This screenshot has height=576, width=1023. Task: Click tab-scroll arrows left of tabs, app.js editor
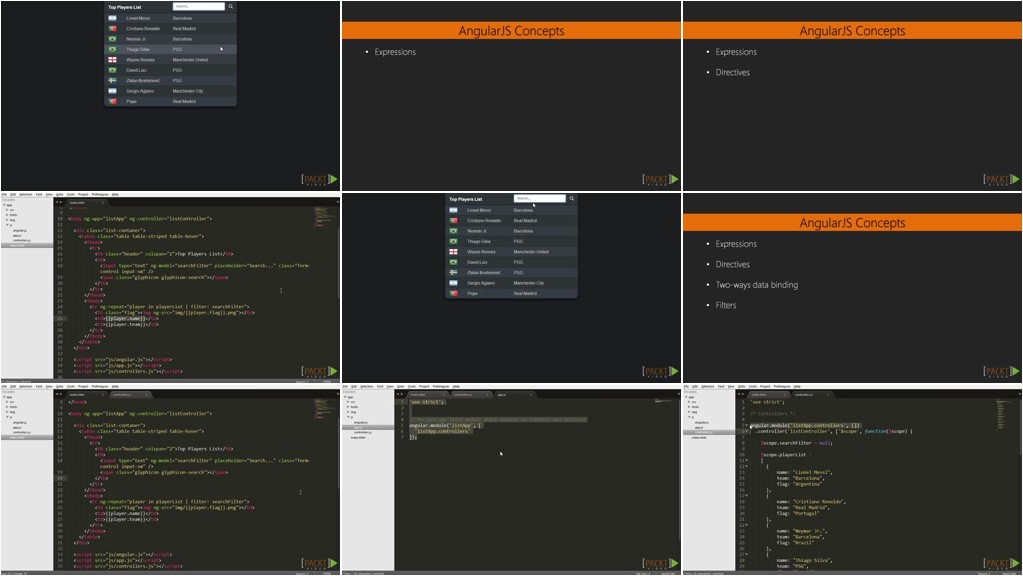click(x=400, y=394)
